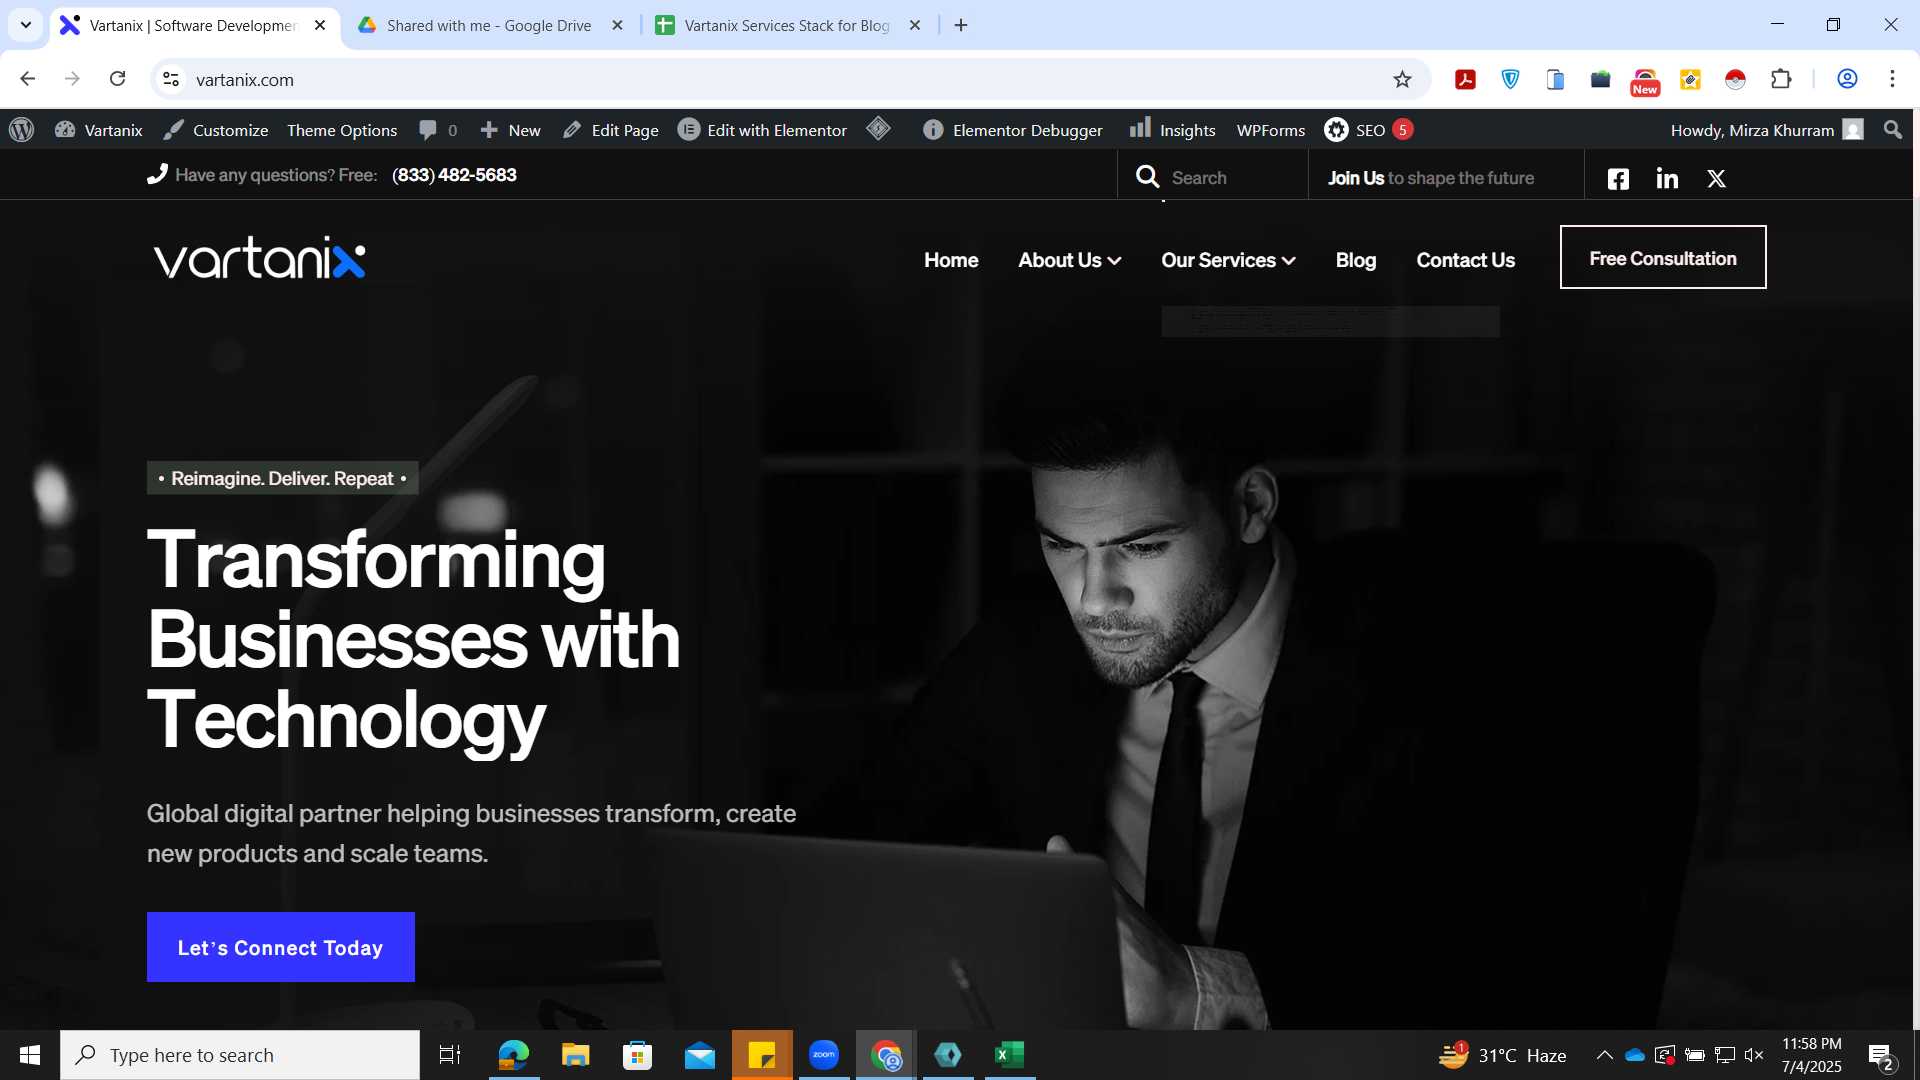The height and width of the screenshot is (1080, 1920).
Task: Open Excel from the taskbar
Action: [x=1010, y=1055]
